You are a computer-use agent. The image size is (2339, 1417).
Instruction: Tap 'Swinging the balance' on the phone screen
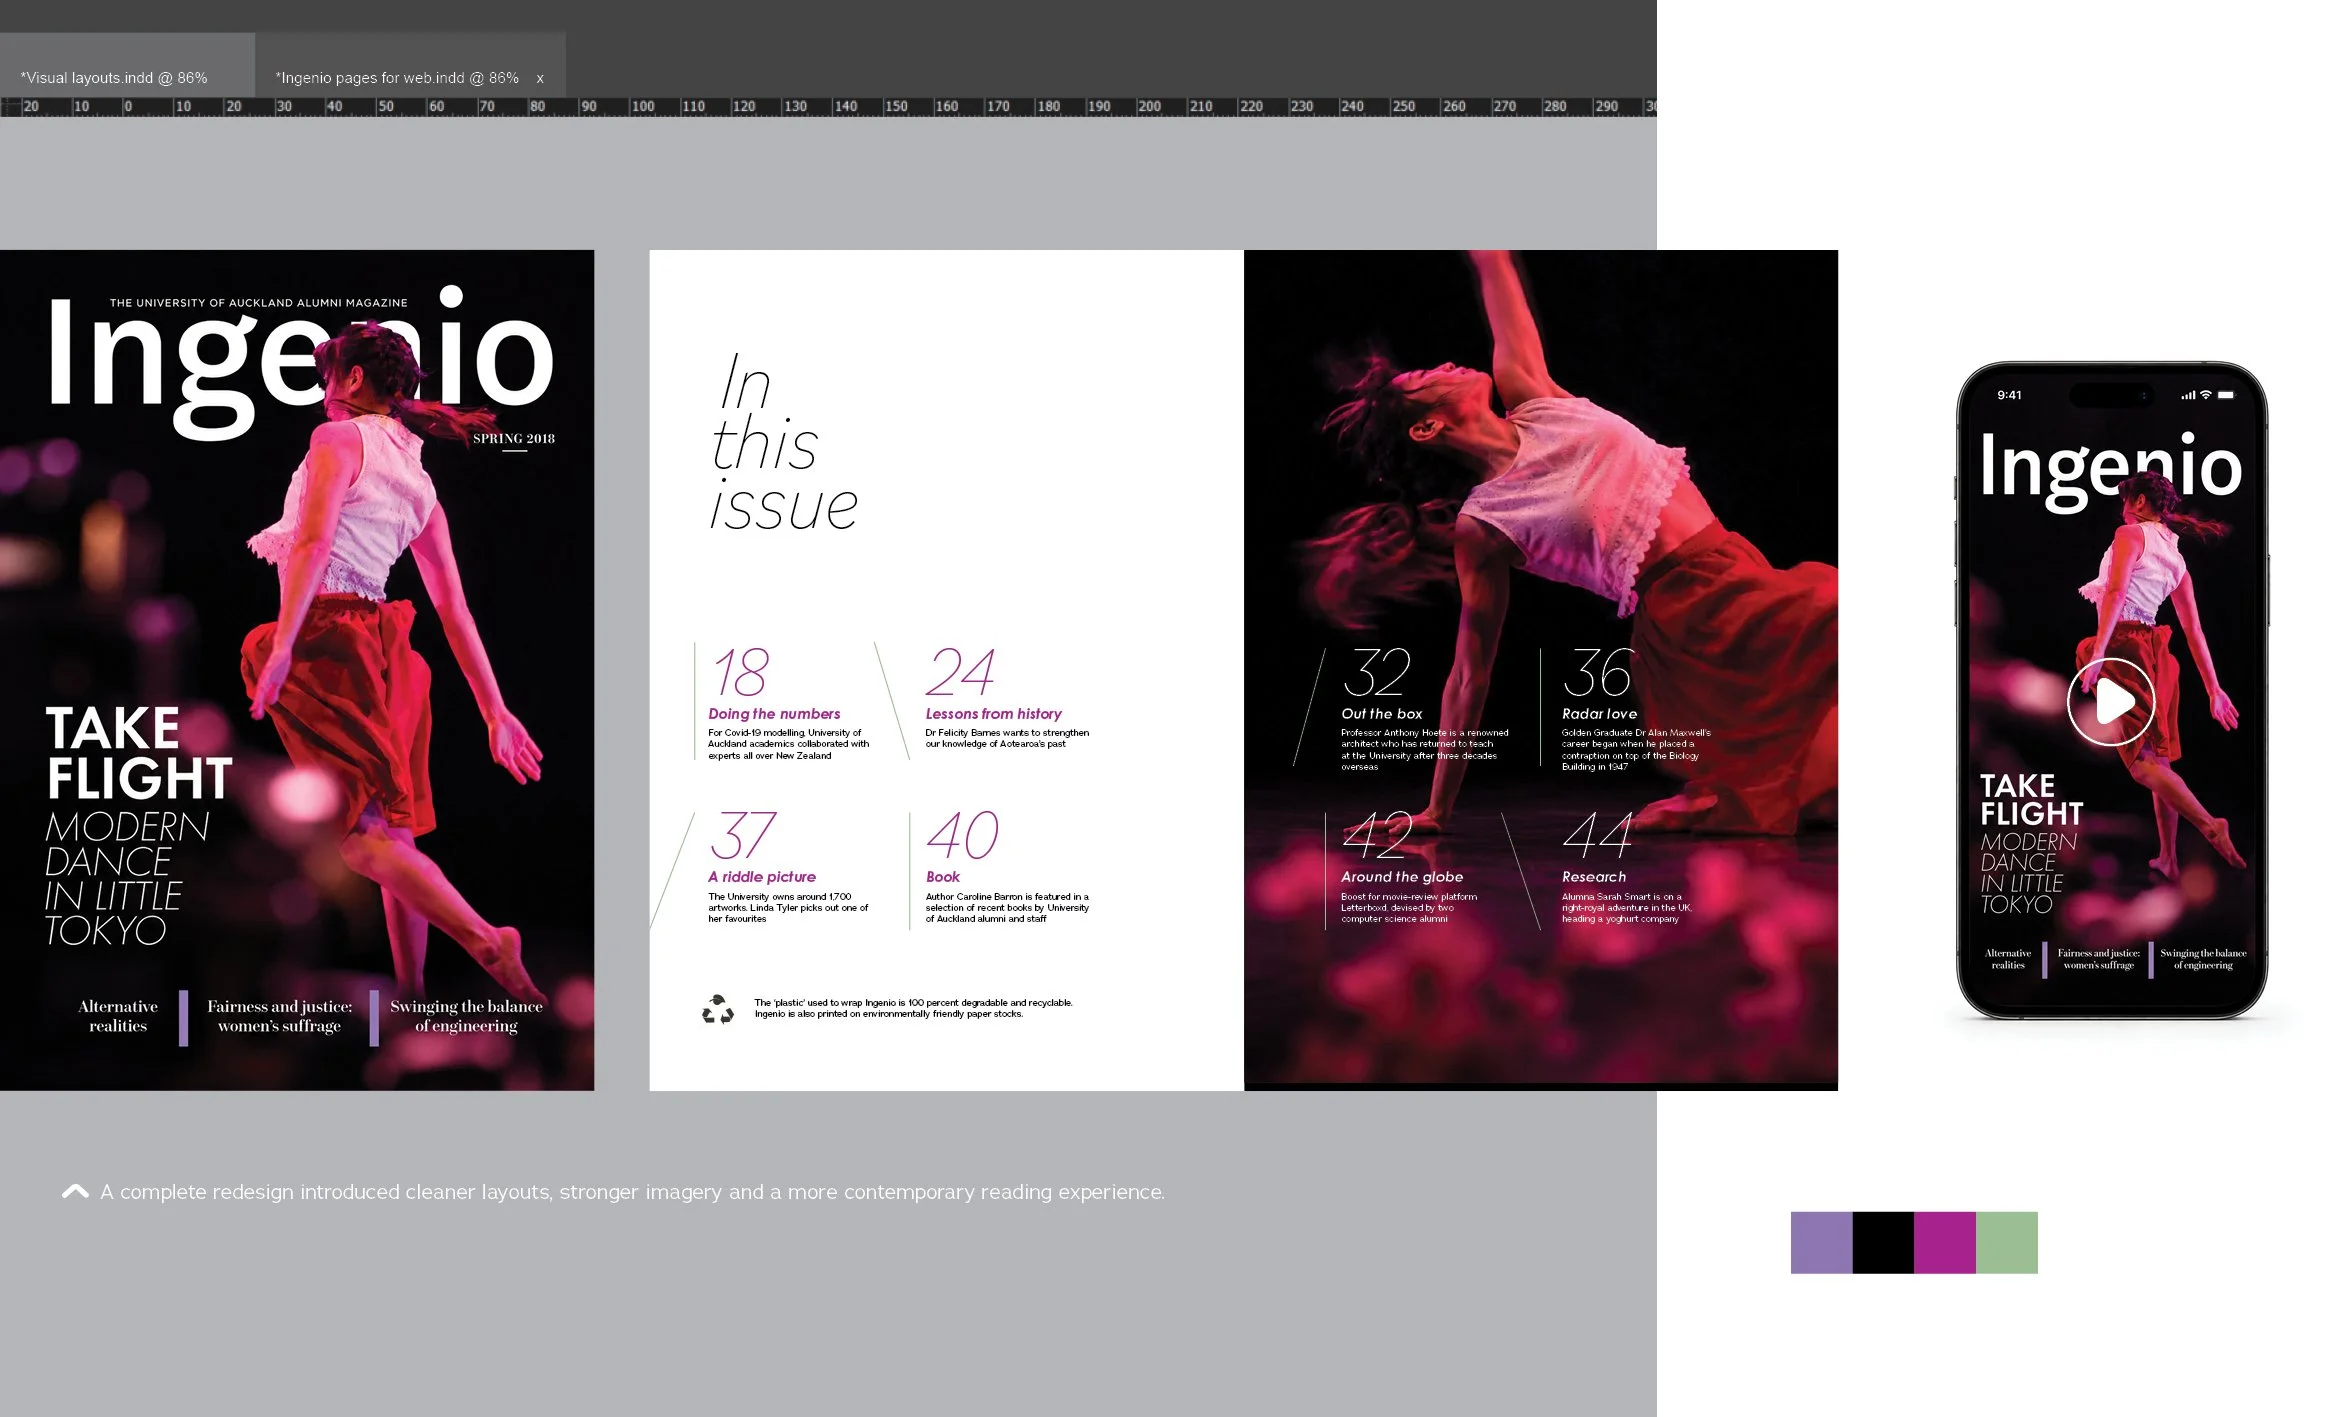2203,959
